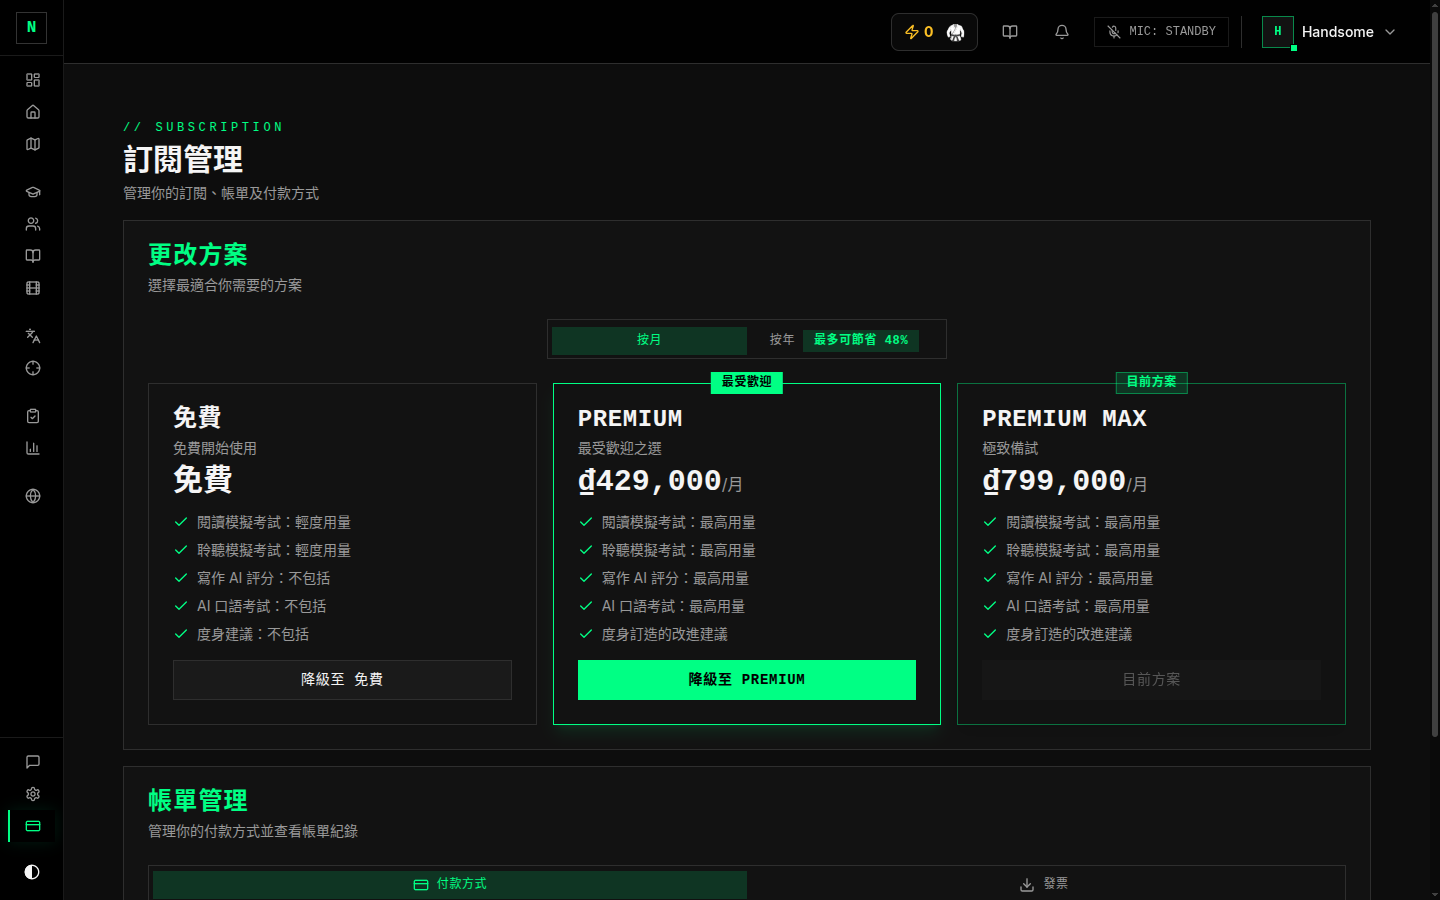1440x900 pixels.
Task: Toggle the dark/light theme half-circle icon
Action: [32, 872]
